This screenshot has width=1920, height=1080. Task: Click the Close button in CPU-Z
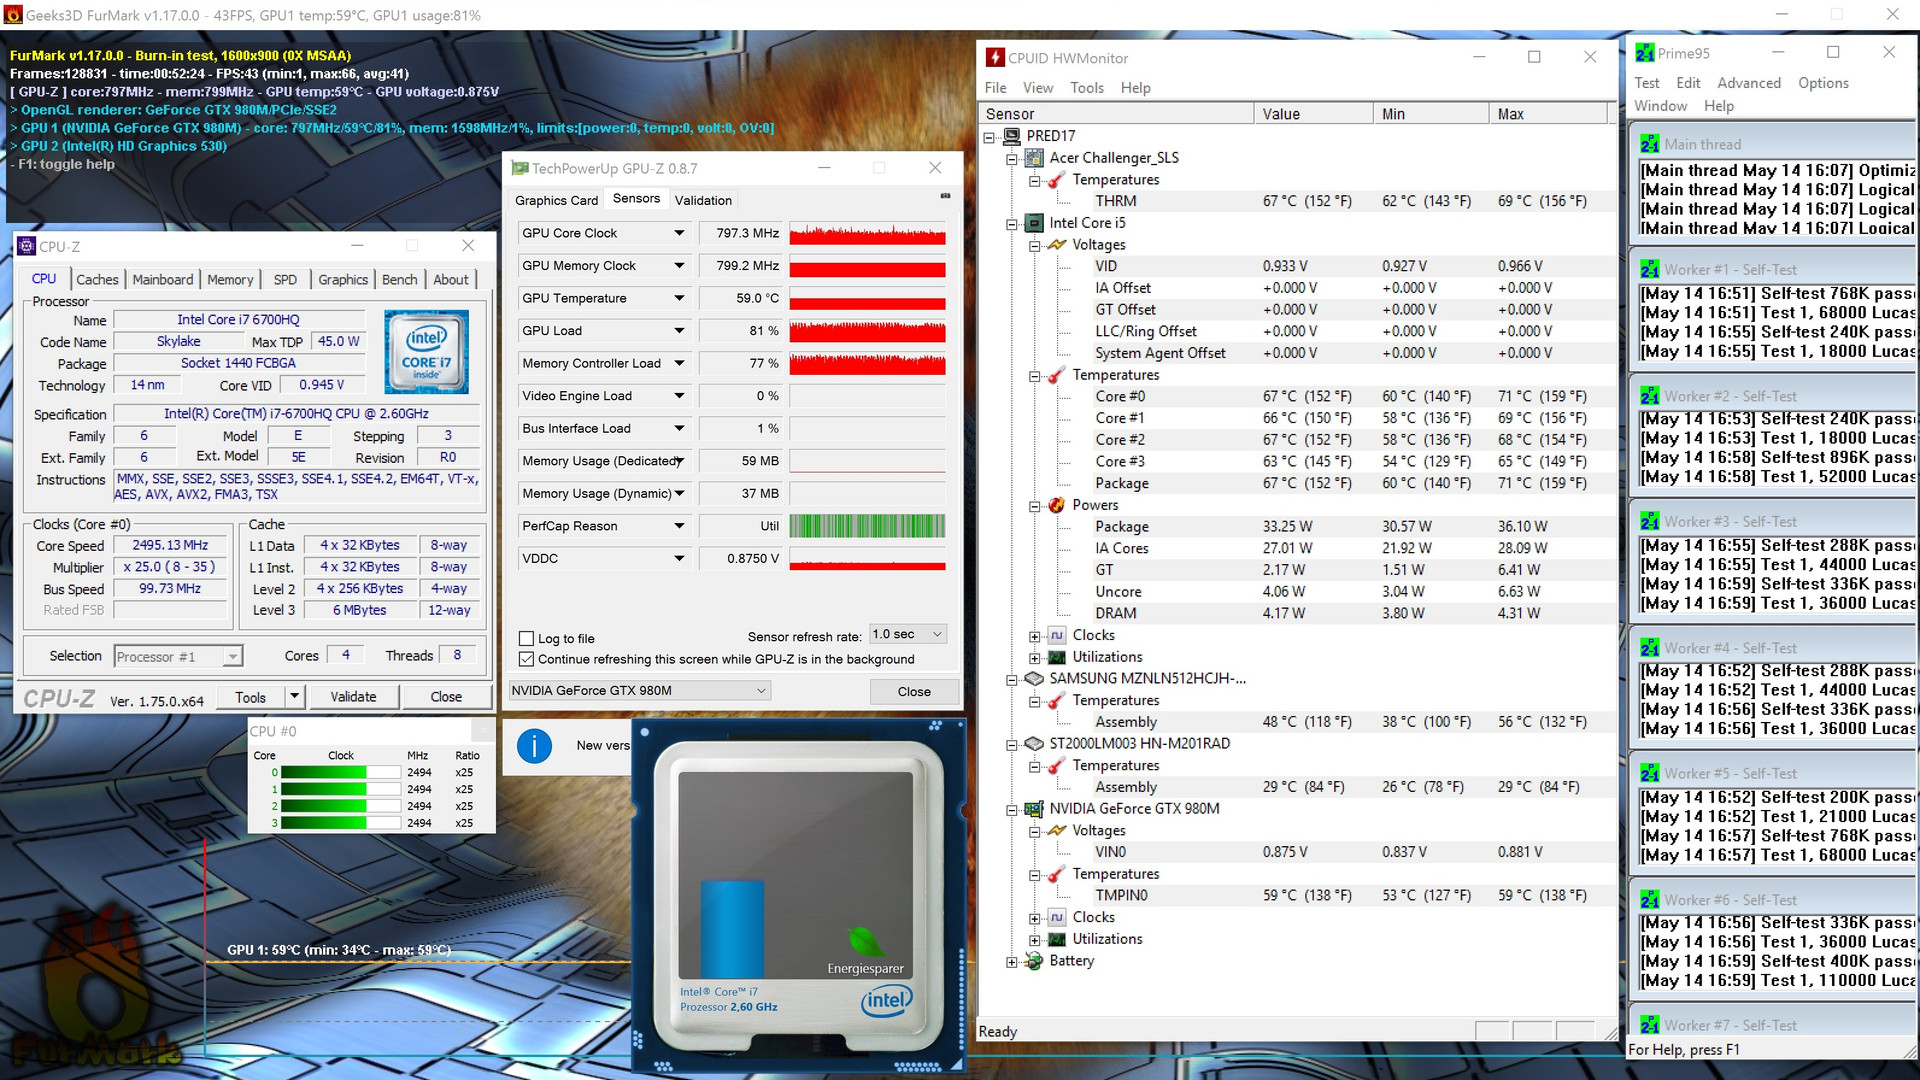(x=446, y=697)
